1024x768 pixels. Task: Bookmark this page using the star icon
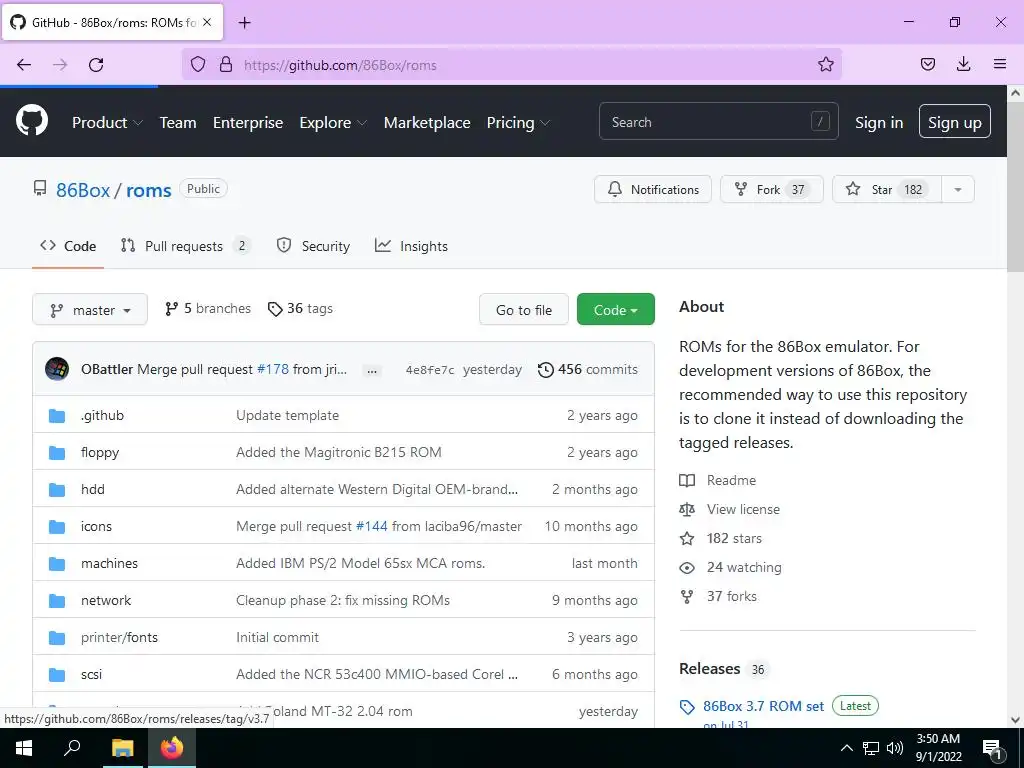pyautogui.click(x=825, y=64)
